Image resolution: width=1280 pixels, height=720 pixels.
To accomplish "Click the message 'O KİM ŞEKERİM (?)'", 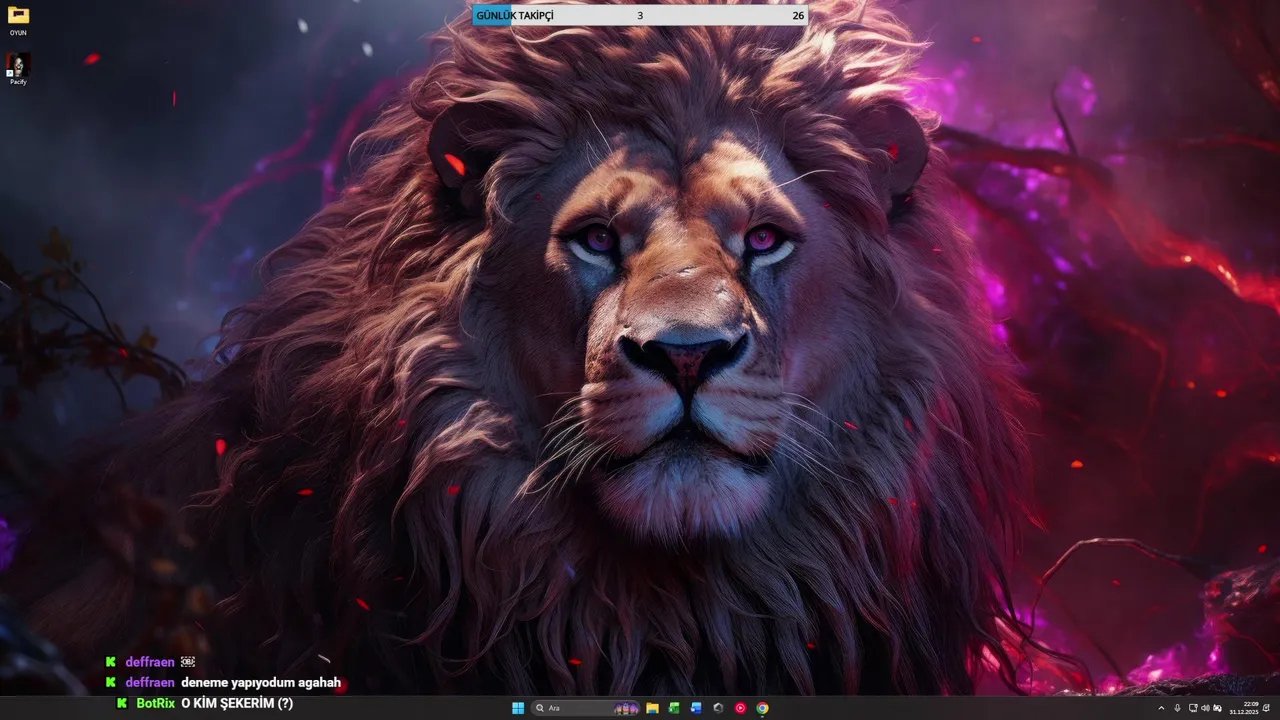I will 237,703.
